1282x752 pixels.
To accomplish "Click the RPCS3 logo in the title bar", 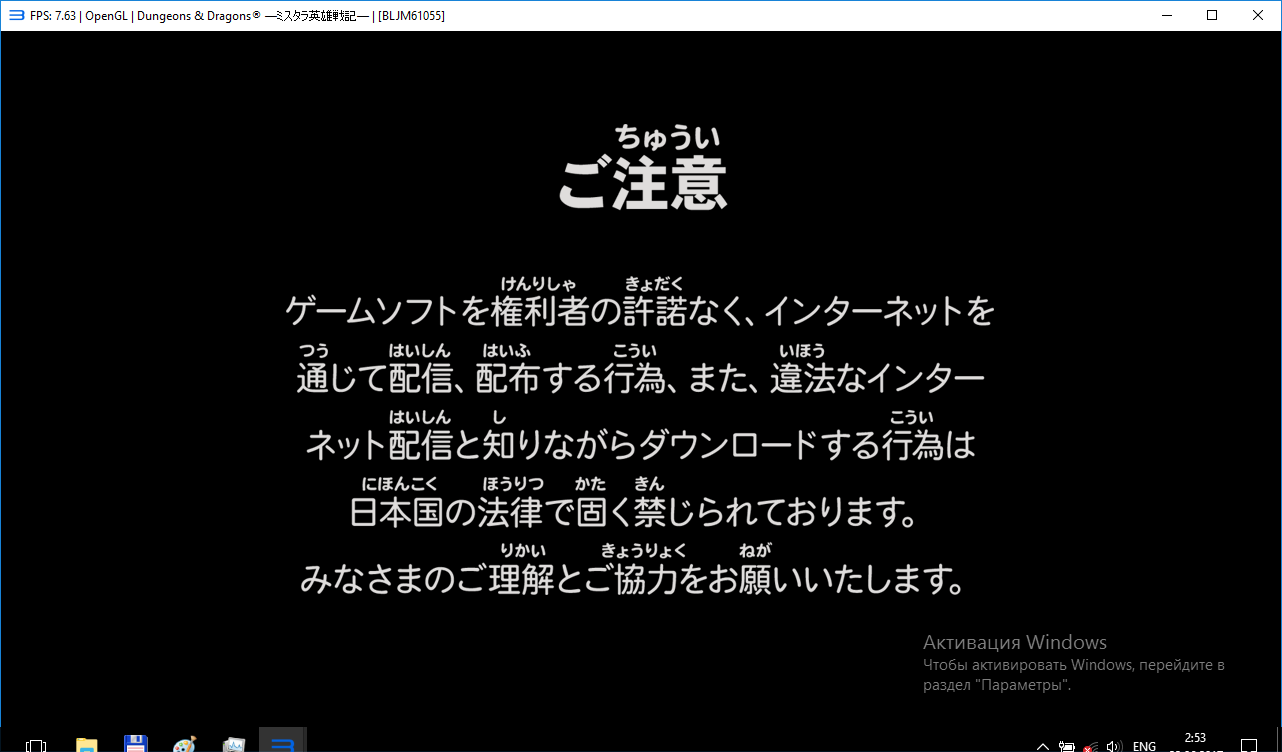I will coord(16,16).
